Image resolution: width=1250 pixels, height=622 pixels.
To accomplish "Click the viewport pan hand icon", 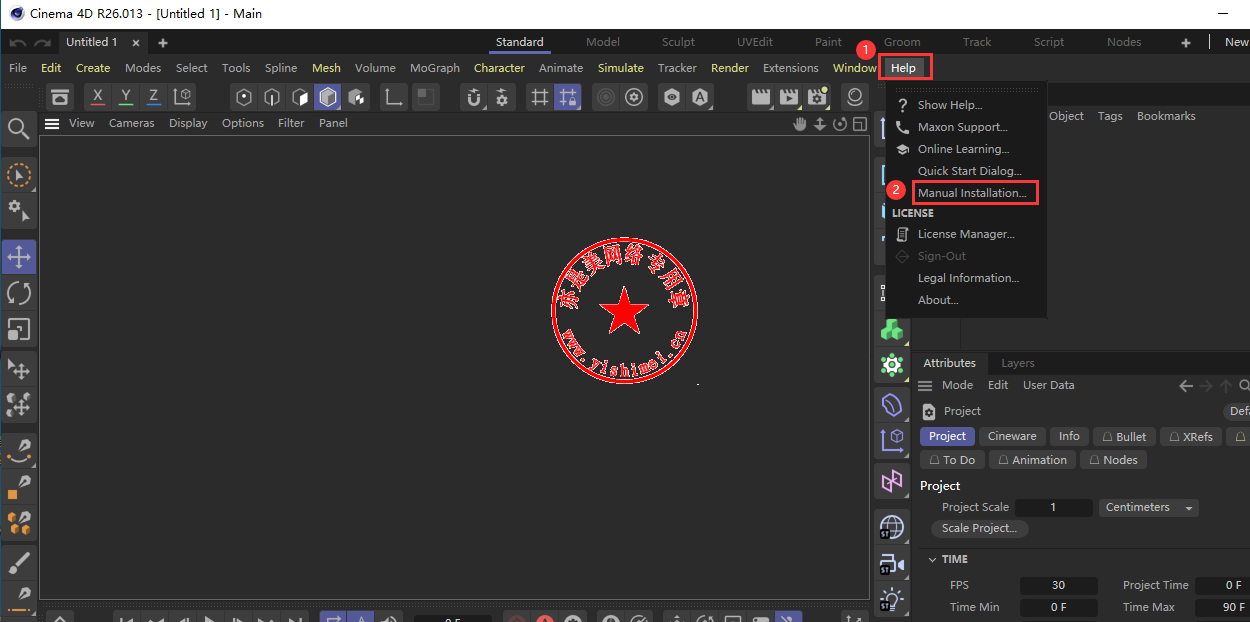I will point(800,124).
